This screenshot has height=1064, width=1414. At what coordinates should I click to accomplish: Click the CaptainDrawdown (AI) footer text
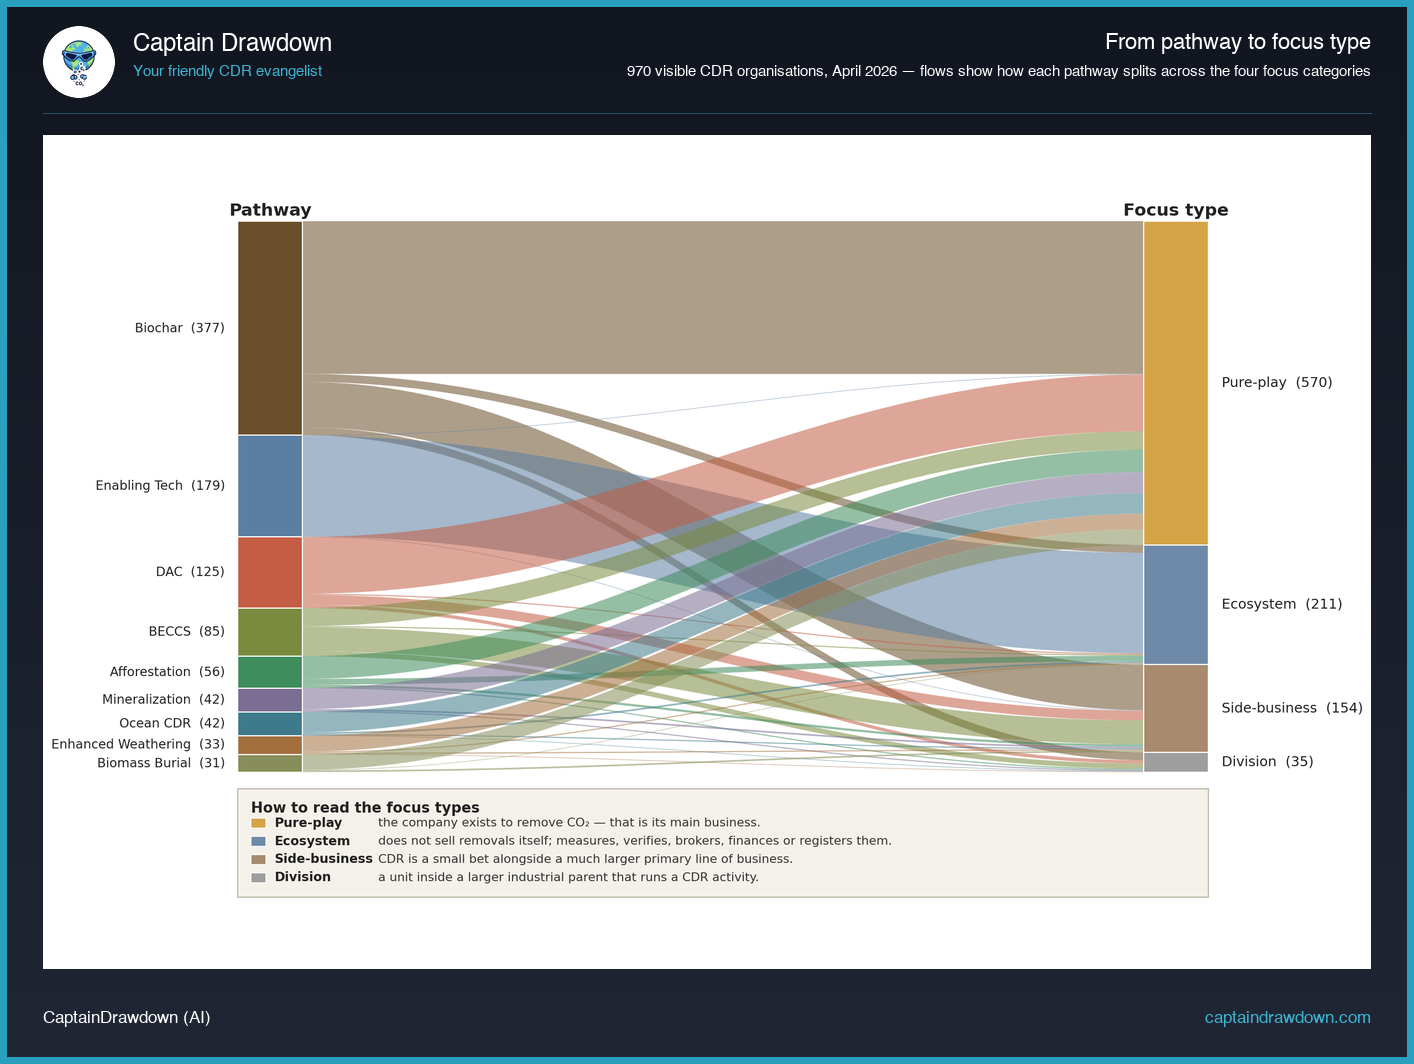126,1017
